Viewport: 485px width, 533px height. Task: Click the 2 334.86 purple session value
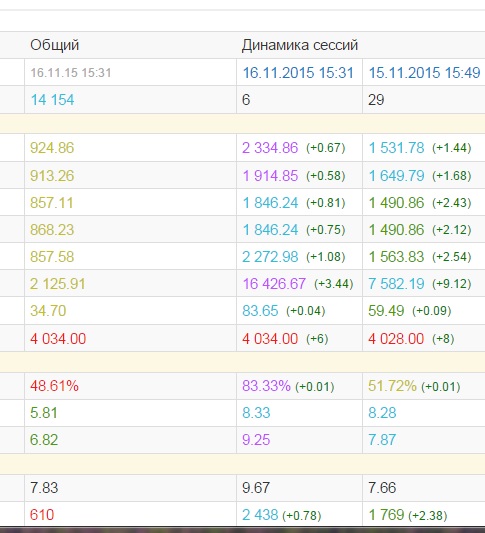[x=270, y=148]
